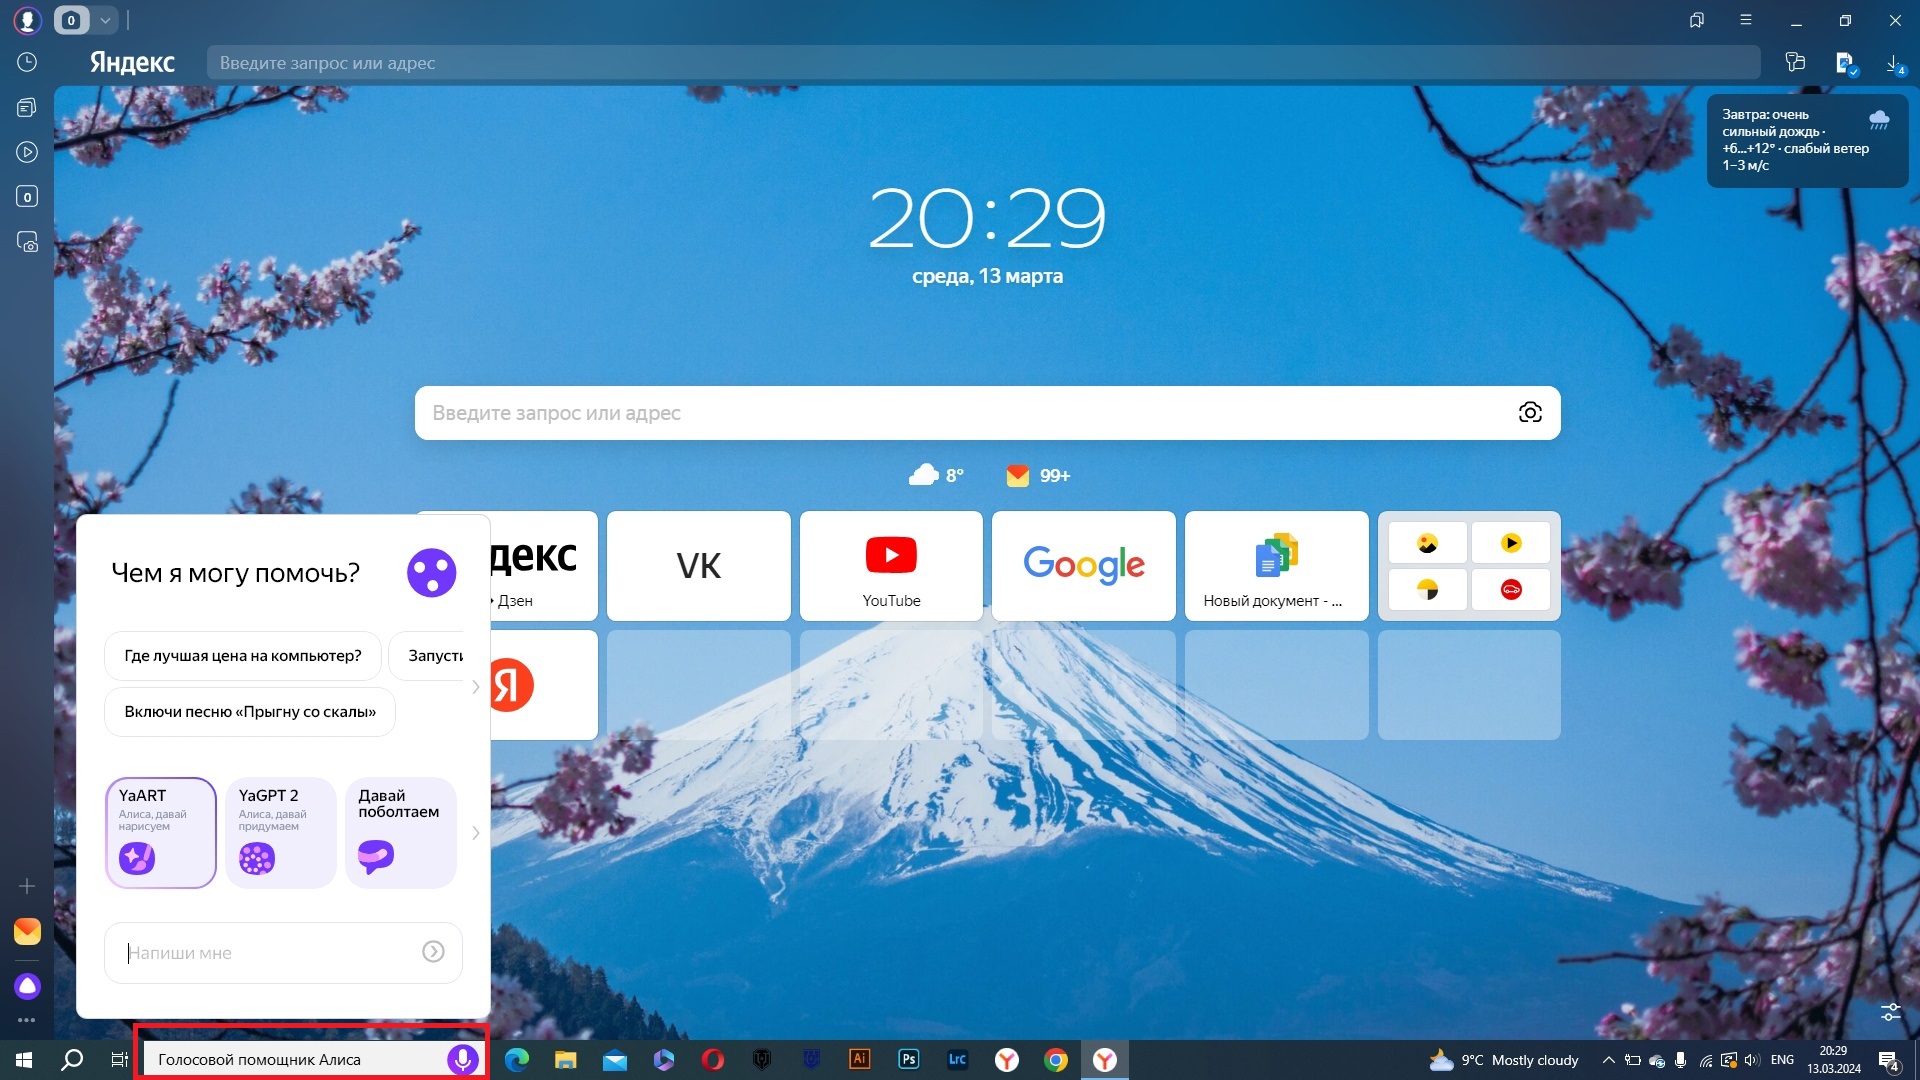This screenshot has width=1920, height=1080.
Task: Open the Alice assistant icon in the sidebar
Action: [27, 986]
